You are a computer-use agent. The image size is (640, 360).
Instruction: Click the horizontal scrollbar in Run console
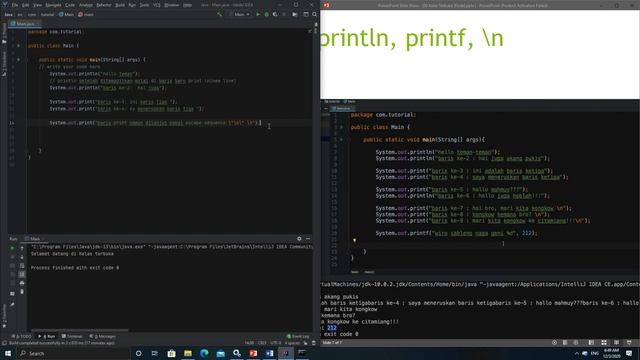click(x=80, y=330)
